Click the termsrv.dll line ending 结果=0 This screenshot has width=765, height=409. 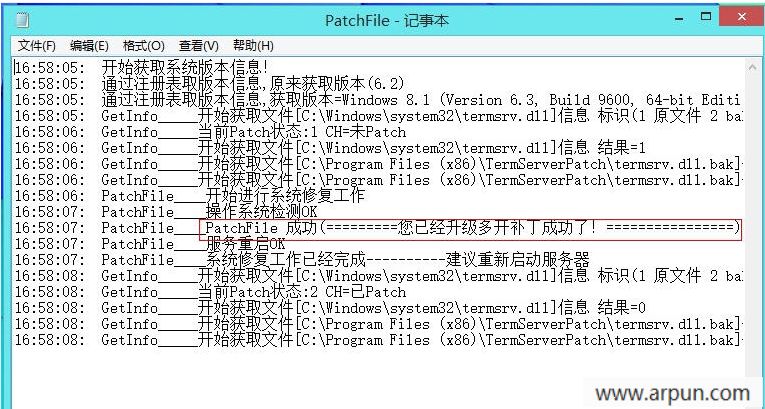tap(330, 308)
